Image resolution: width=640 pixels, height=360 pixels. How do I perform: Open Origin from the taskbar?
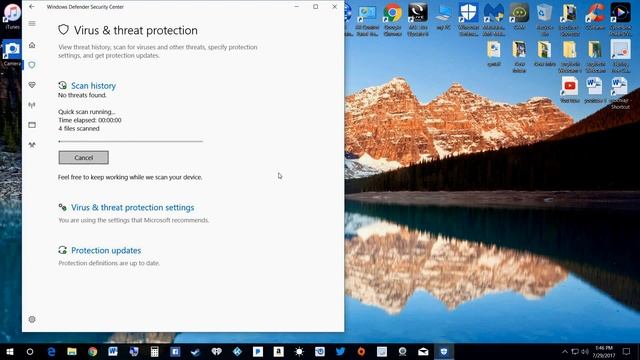coord(361,351)
